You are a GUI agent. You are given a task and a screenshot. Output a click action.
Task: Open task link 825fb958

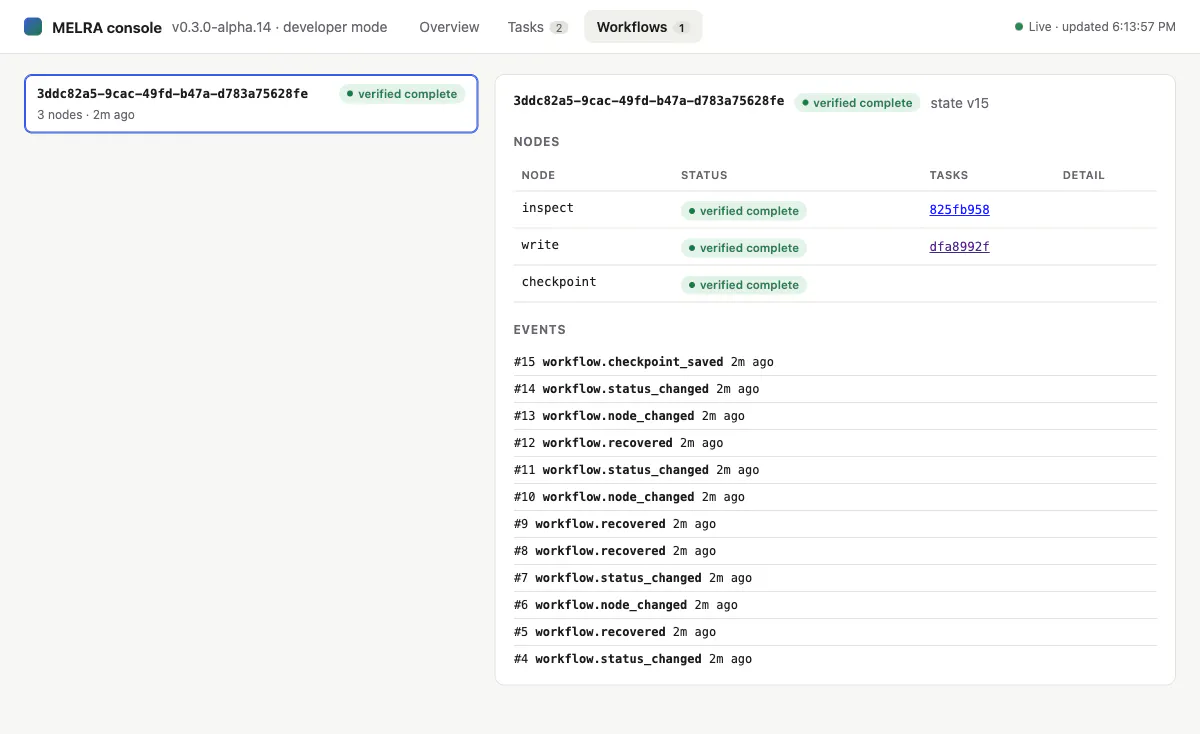(959, 210)
